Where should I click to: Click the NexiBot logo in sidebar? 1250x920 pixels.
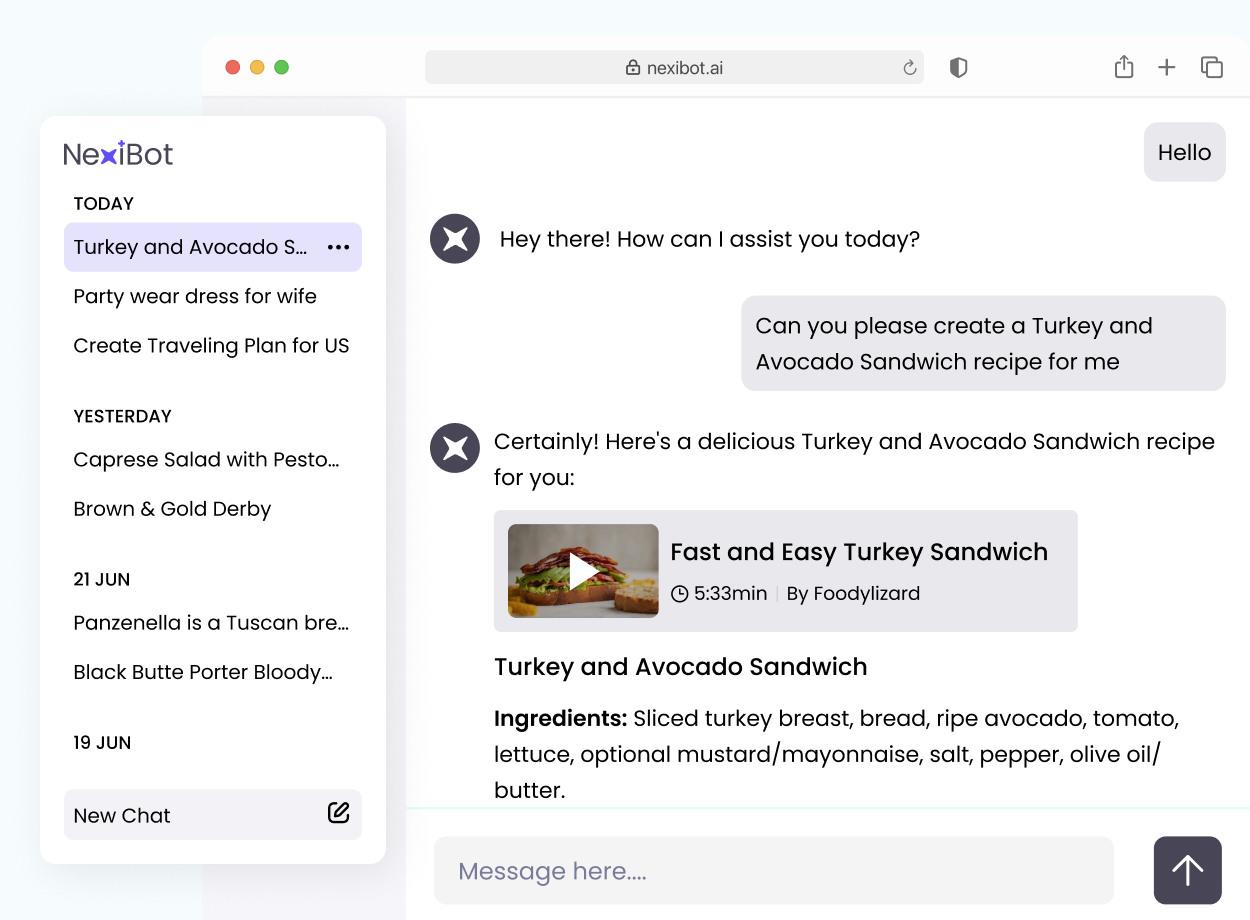pyautogui.click(x=118, y=153)
